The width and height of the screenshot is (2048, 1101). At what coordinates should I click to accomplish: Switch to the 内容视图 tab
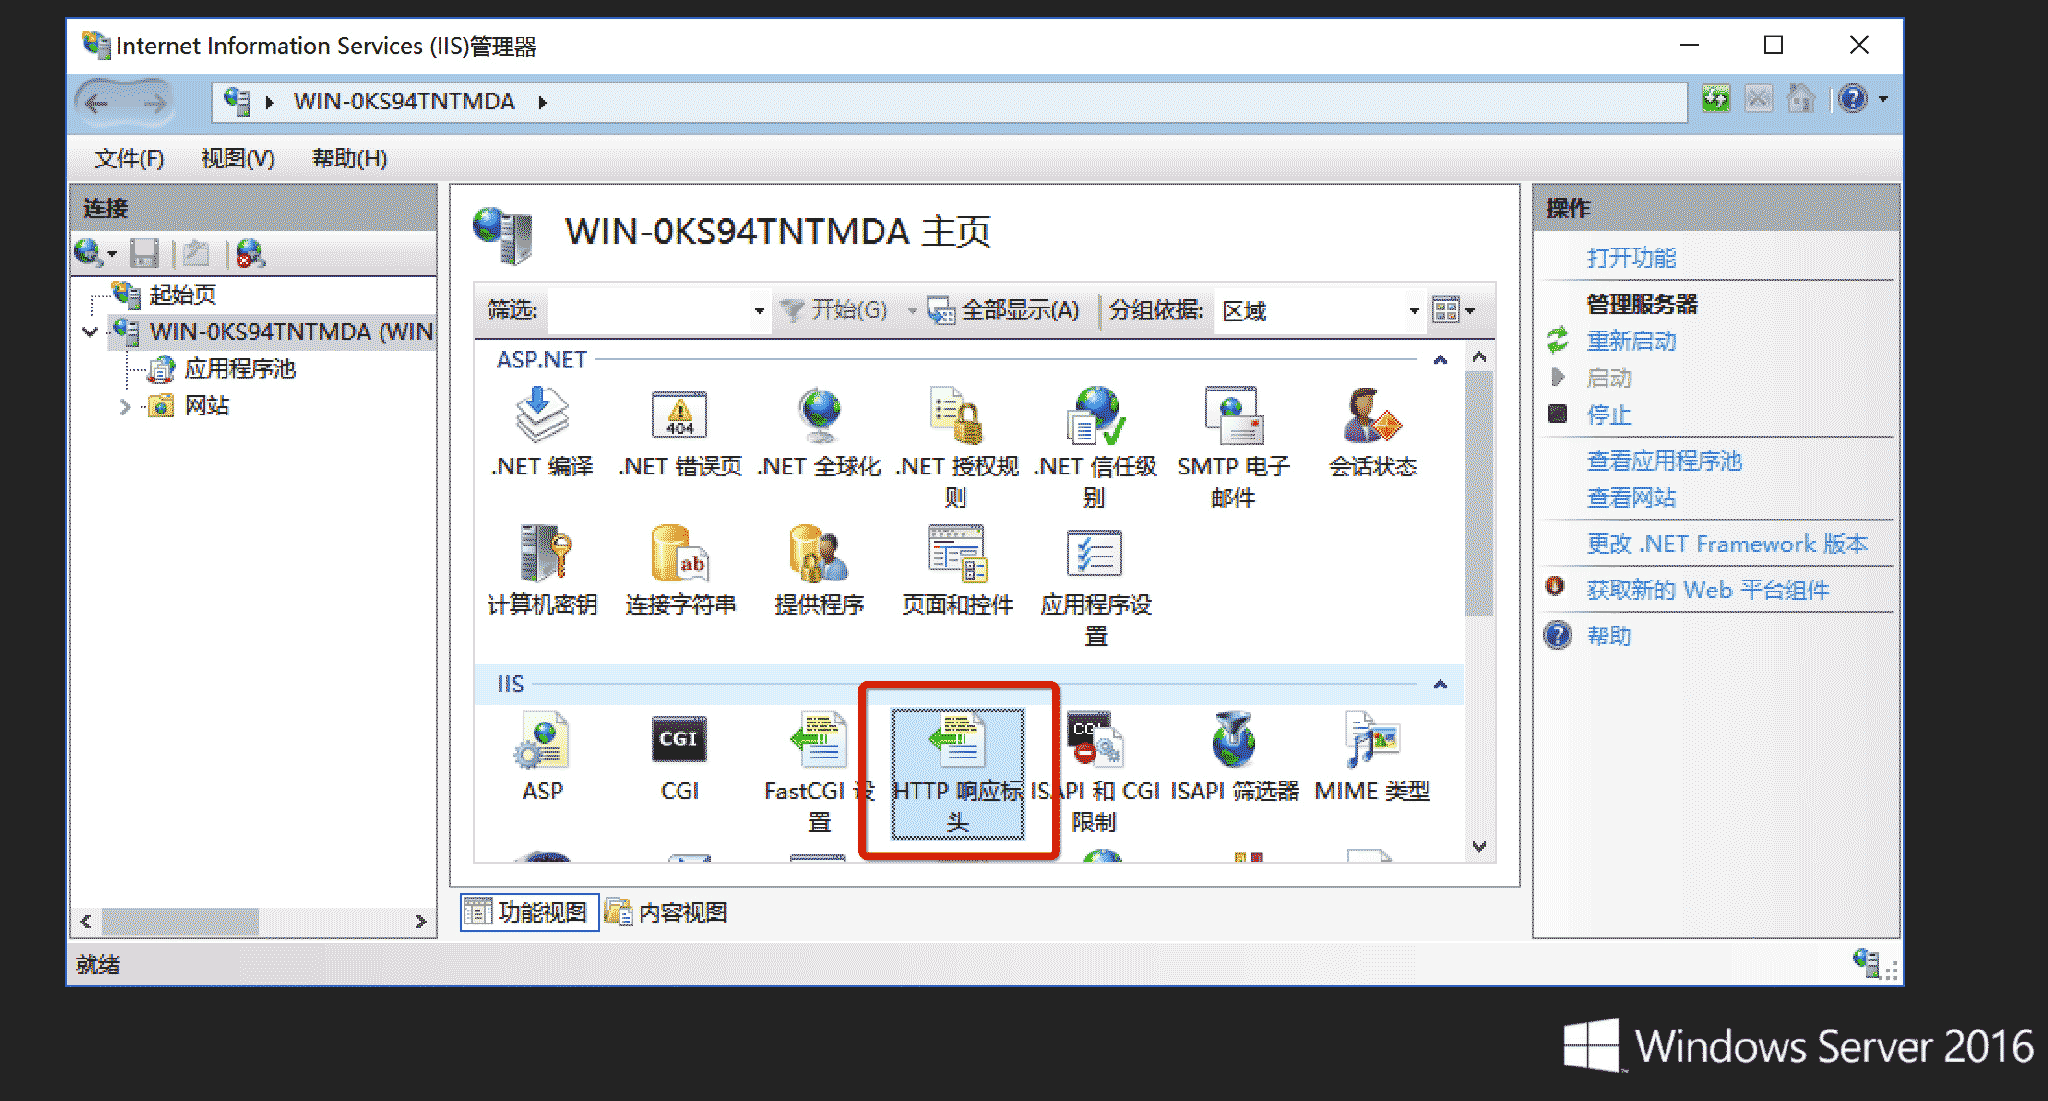tap(668, 912)
